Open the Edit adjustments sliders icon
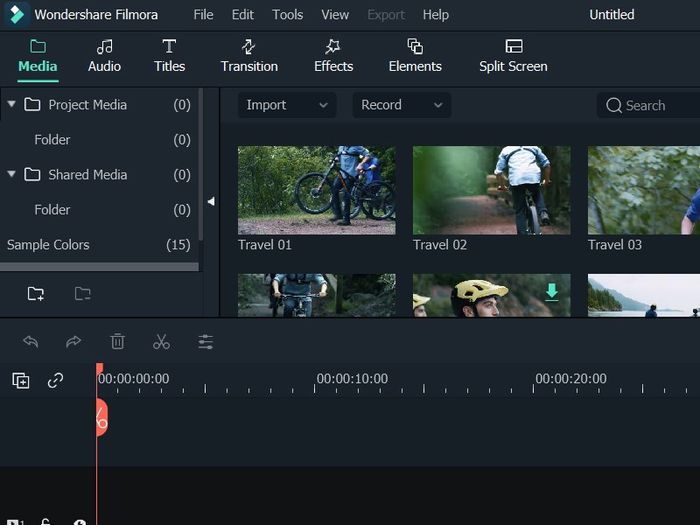Image resolution: width=700 pixels, height=525 pixels. [205, 342]
